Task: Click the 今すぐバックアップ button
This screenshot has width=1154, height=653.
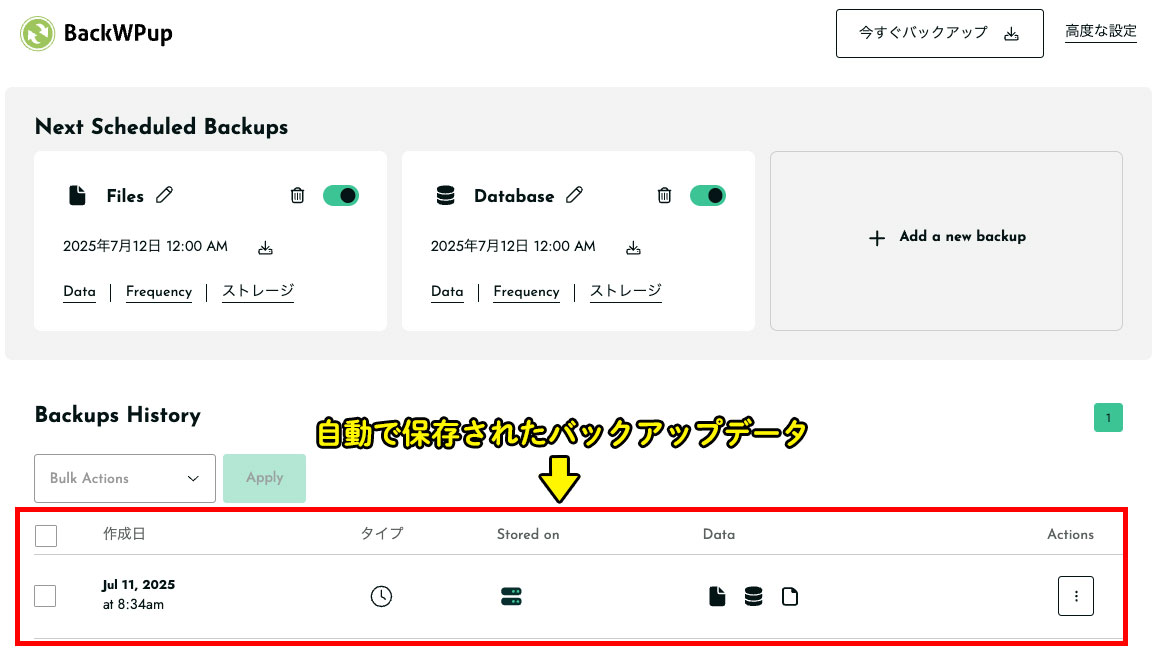Action: 939,33
